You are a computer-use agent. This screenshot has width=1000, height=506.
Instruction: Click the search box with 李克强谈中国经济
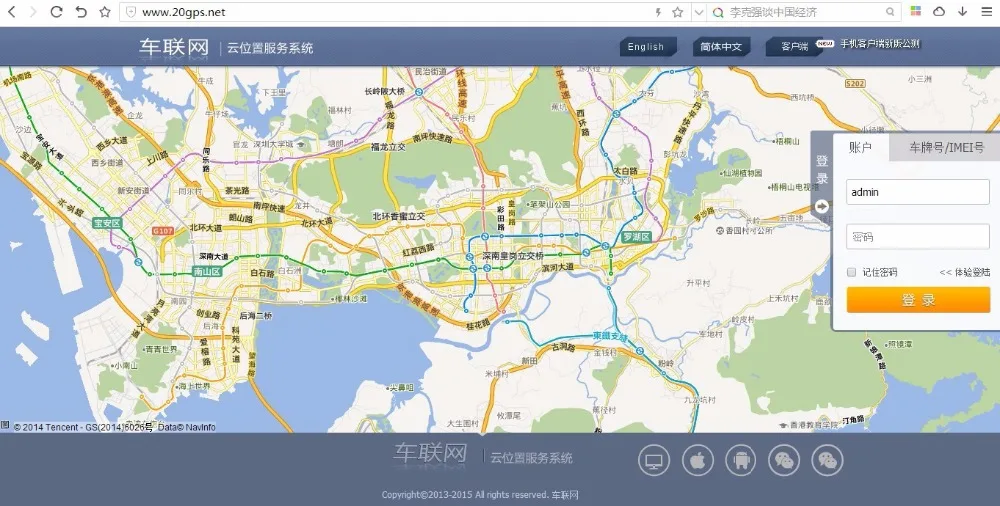point(804,12)
